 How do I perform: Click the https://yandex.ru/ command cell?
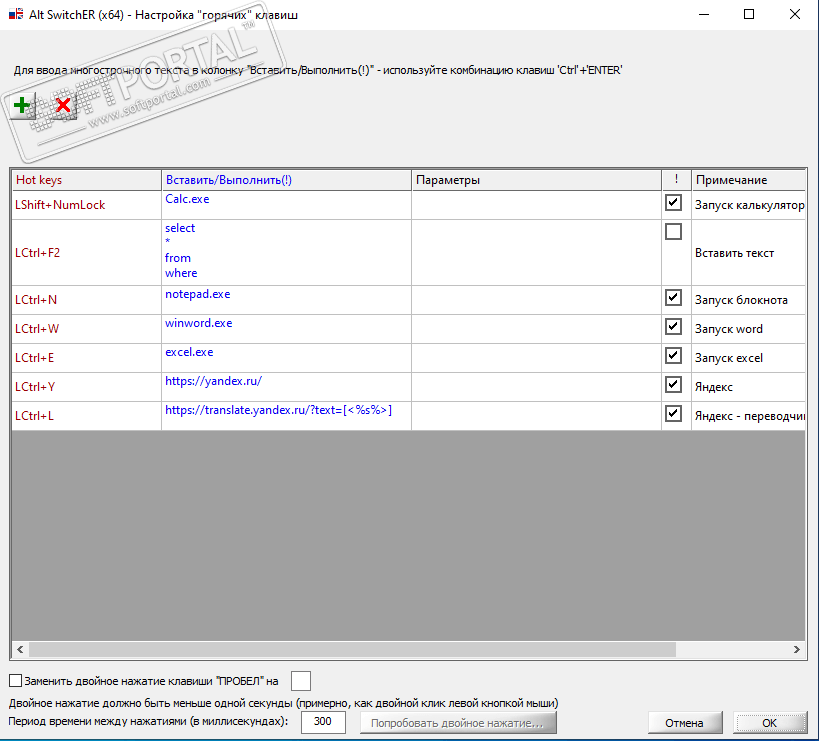click(x=286, y=387)
